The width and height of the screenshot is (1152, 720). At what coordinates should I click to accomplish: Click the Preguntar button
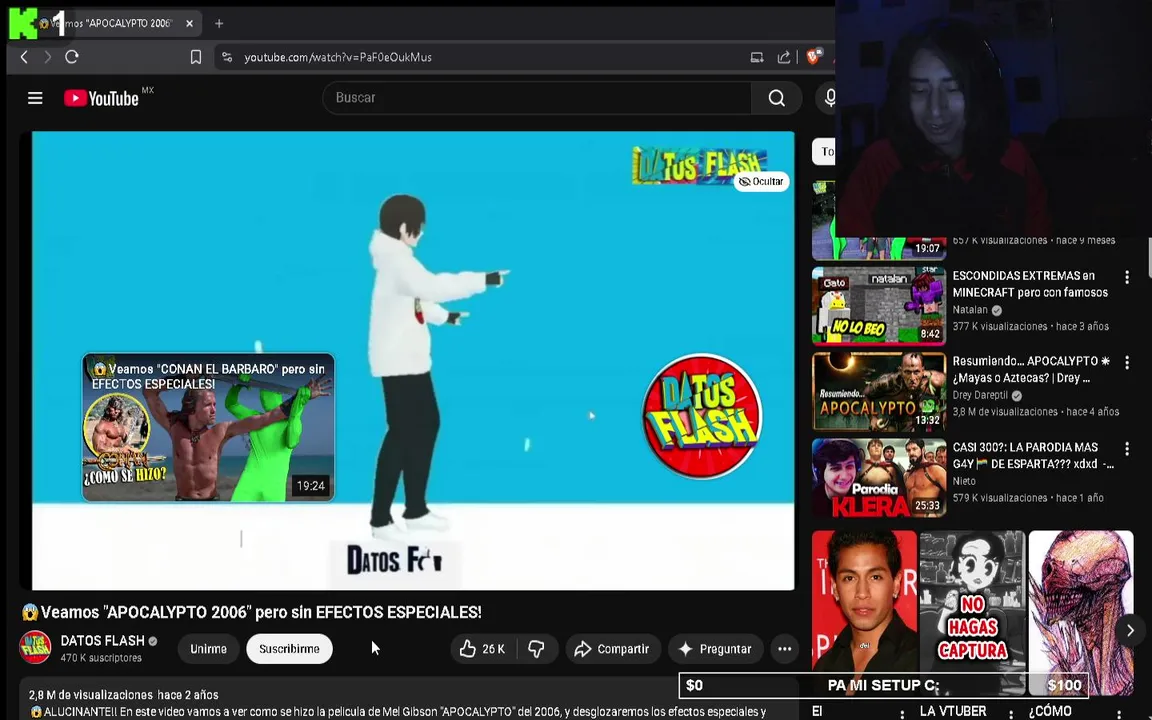pos(715,649)
